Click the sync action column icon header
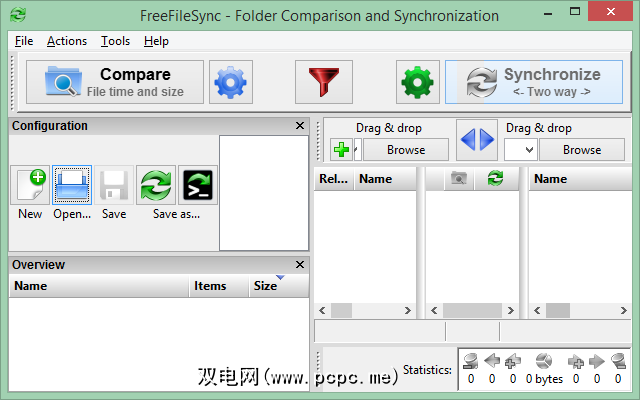This screenshot has width=640, height=400. point(496,179)
